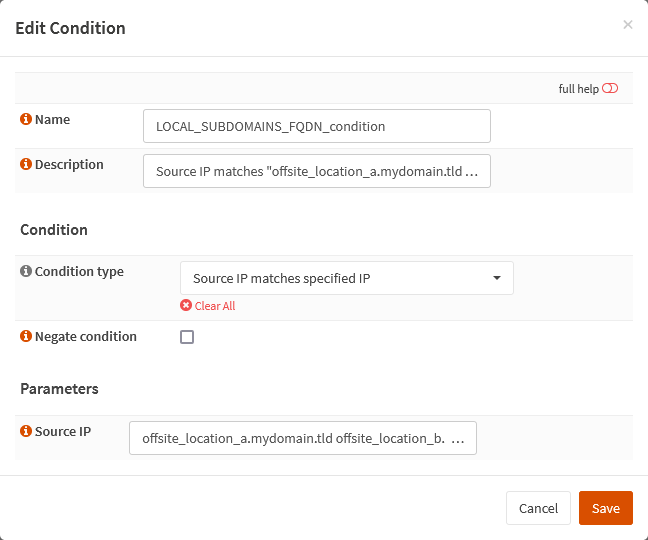648x540 pixels.
Task: Click the Source IP info icon
Action: pyautogui.click(x=26, y=432)
